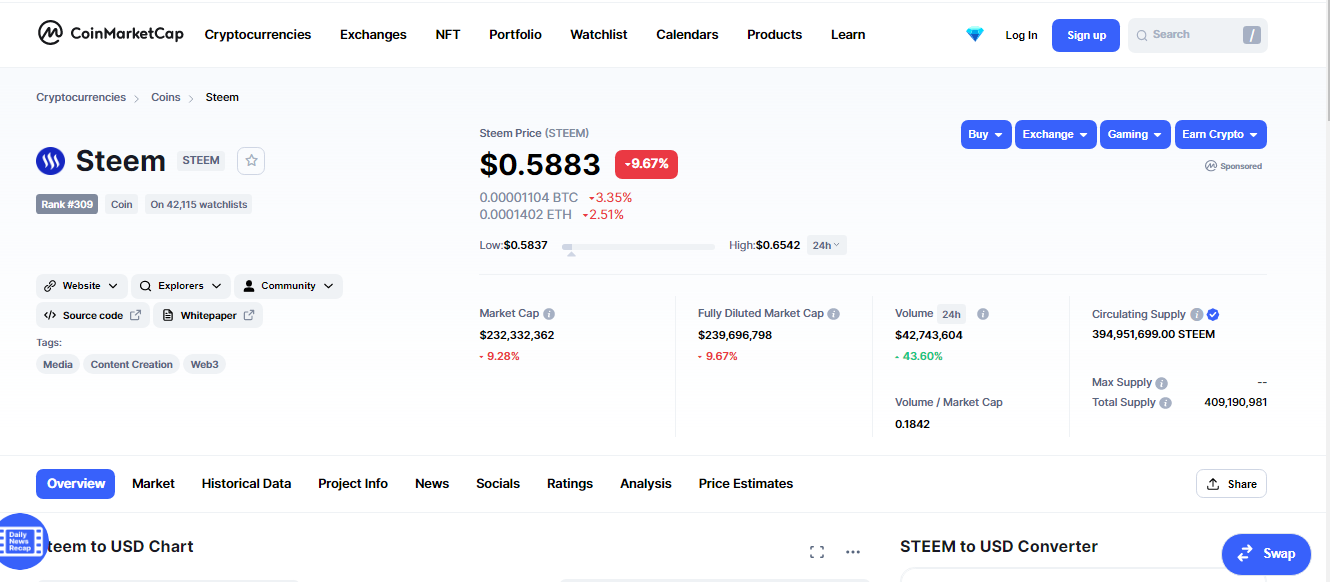Change the Volume 24h period selector
The width and height of the screenshot is (1330, 582).
(x=953, y=314)
